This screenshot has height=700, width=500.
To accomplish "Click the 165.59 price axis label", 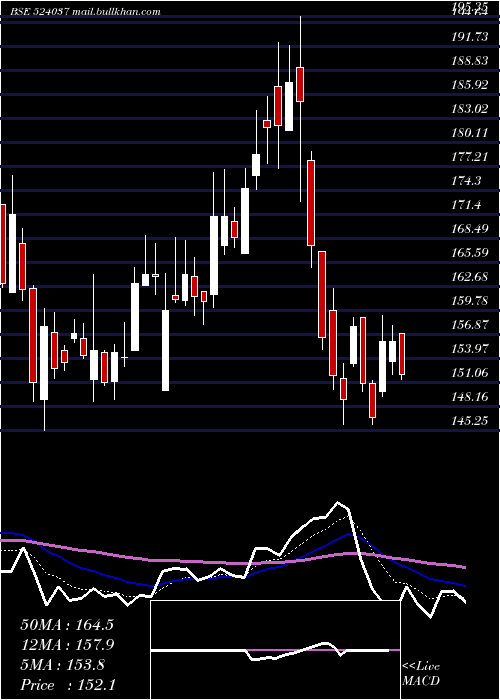I will coord(470,253).
